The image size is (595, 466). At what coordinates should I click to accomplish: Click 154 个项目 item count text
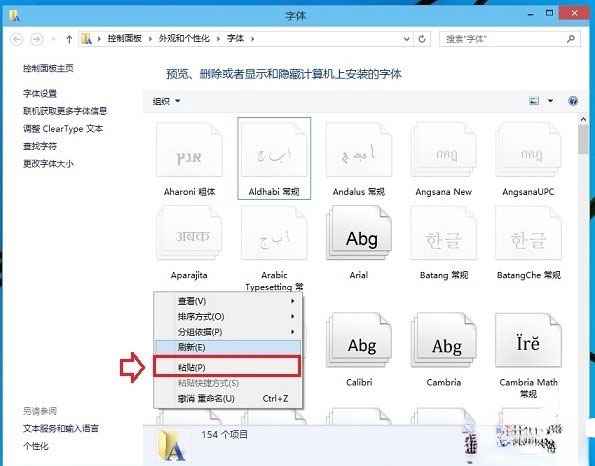point(224,434)
